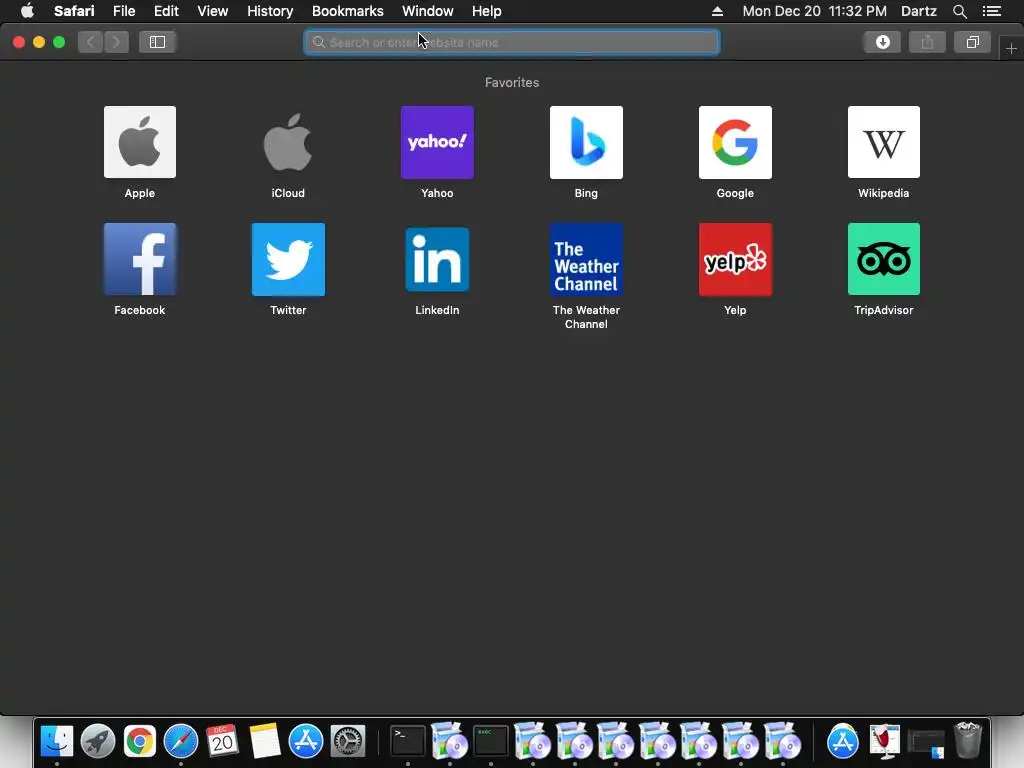Open Terminal from the Dock
1024x768 pixels.
[x=408, y=741]
